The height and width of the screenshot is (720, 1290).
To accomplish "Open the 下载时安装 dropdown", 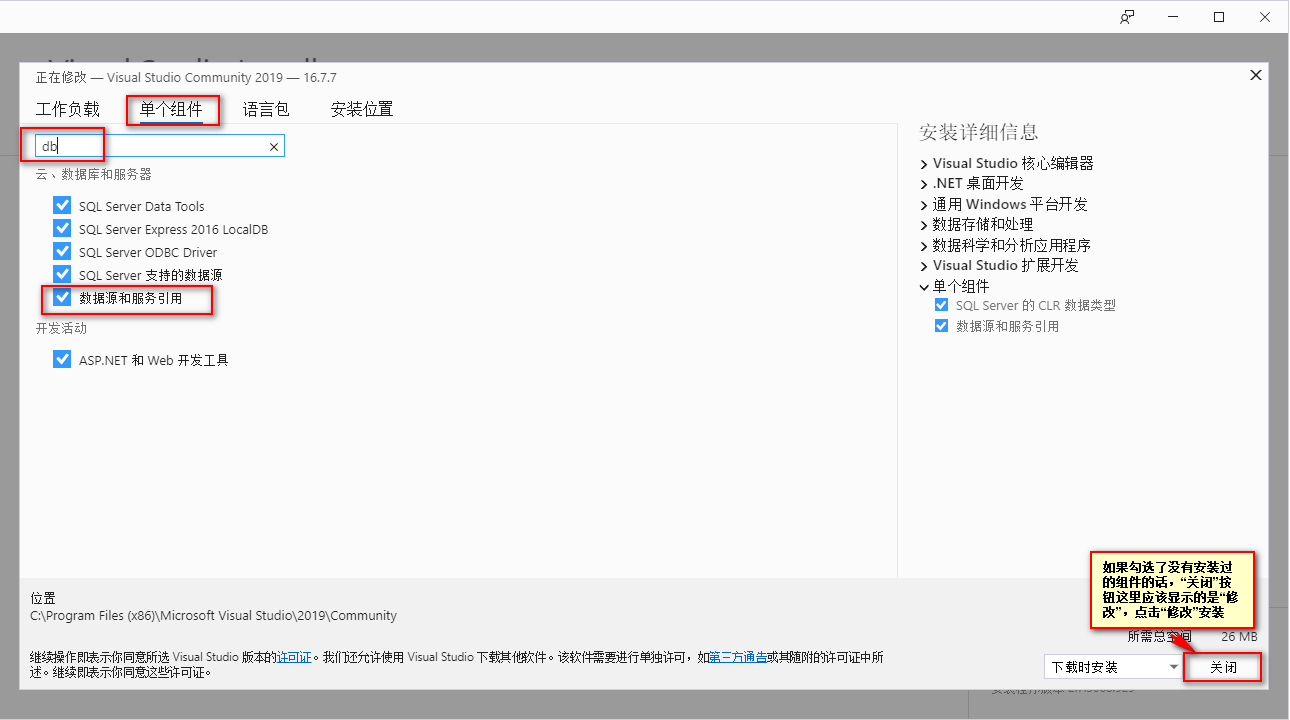I will [x=1113, y=666].
